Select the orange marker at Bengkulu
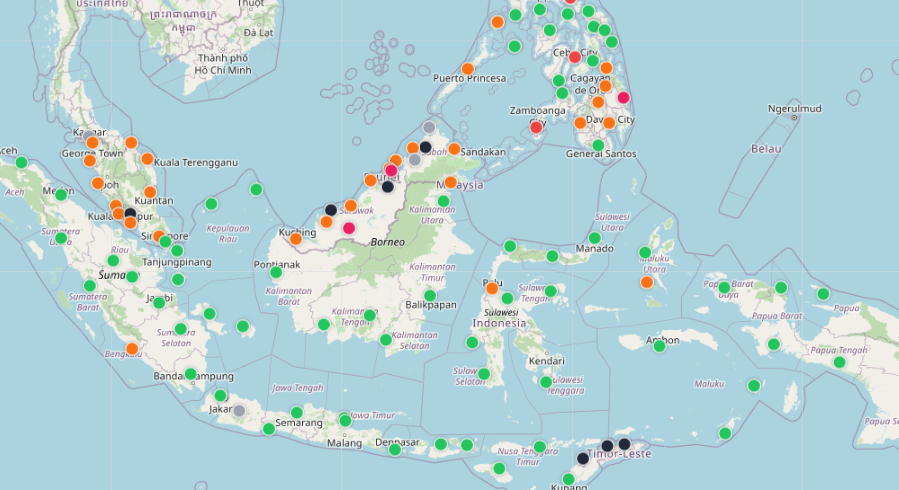Image resolution: width=899 pixels, height=490 pixels. 132,348
